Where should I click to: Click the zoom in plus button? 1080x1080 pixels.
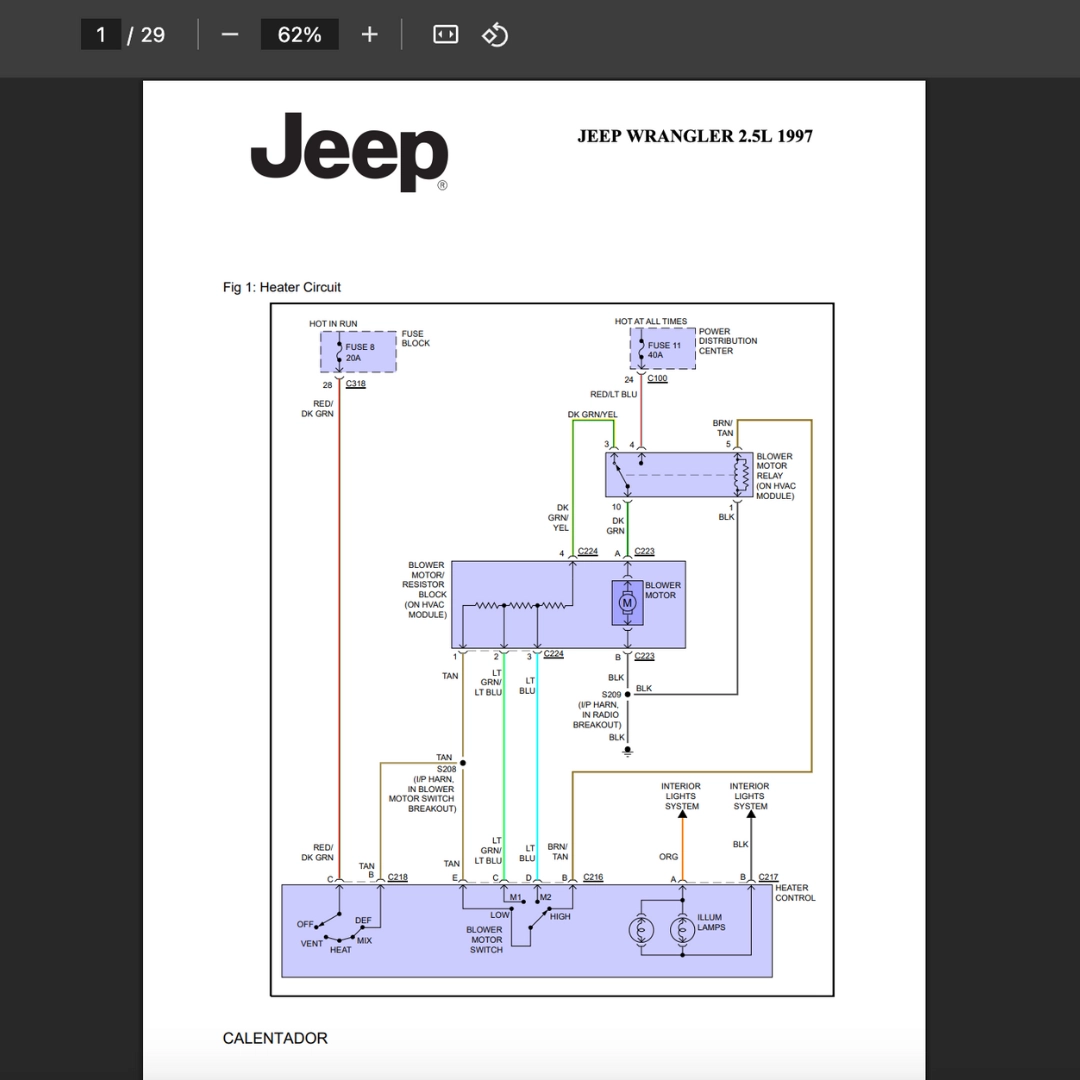pyautogui.click(x=369, y=34)
